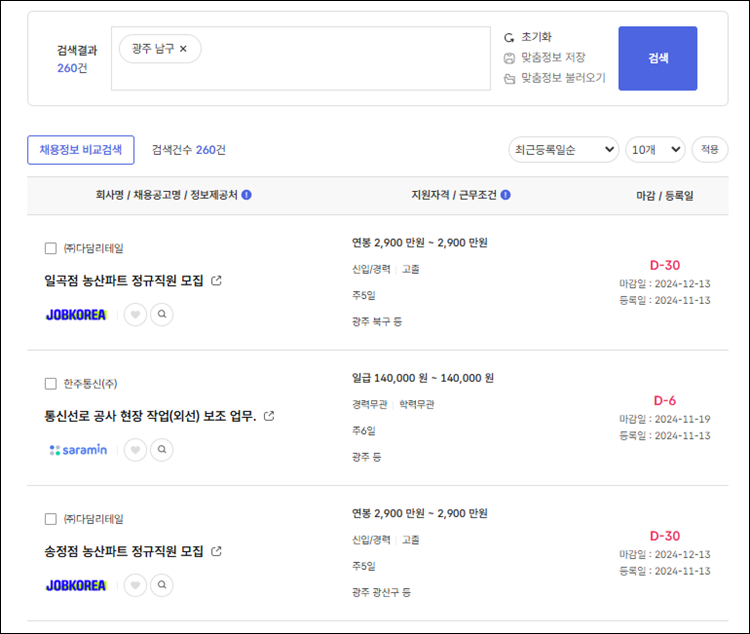Click info icon beside 정보제공처 header
The height and width of the screenshot is (634, 750).
[246, 195]
